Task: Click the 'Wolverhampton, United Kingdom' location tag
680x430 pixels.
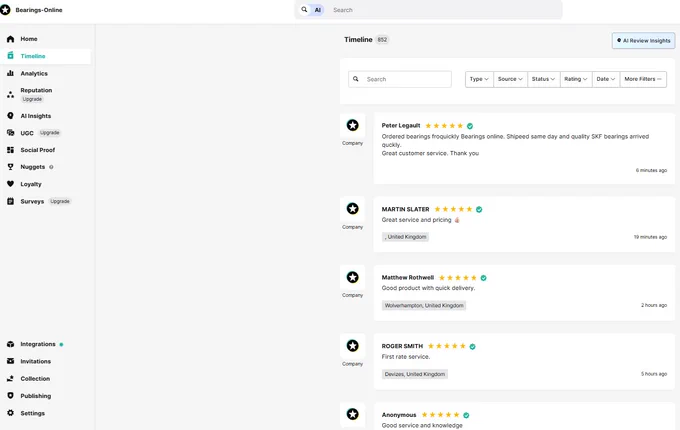Action: point(424,306)
